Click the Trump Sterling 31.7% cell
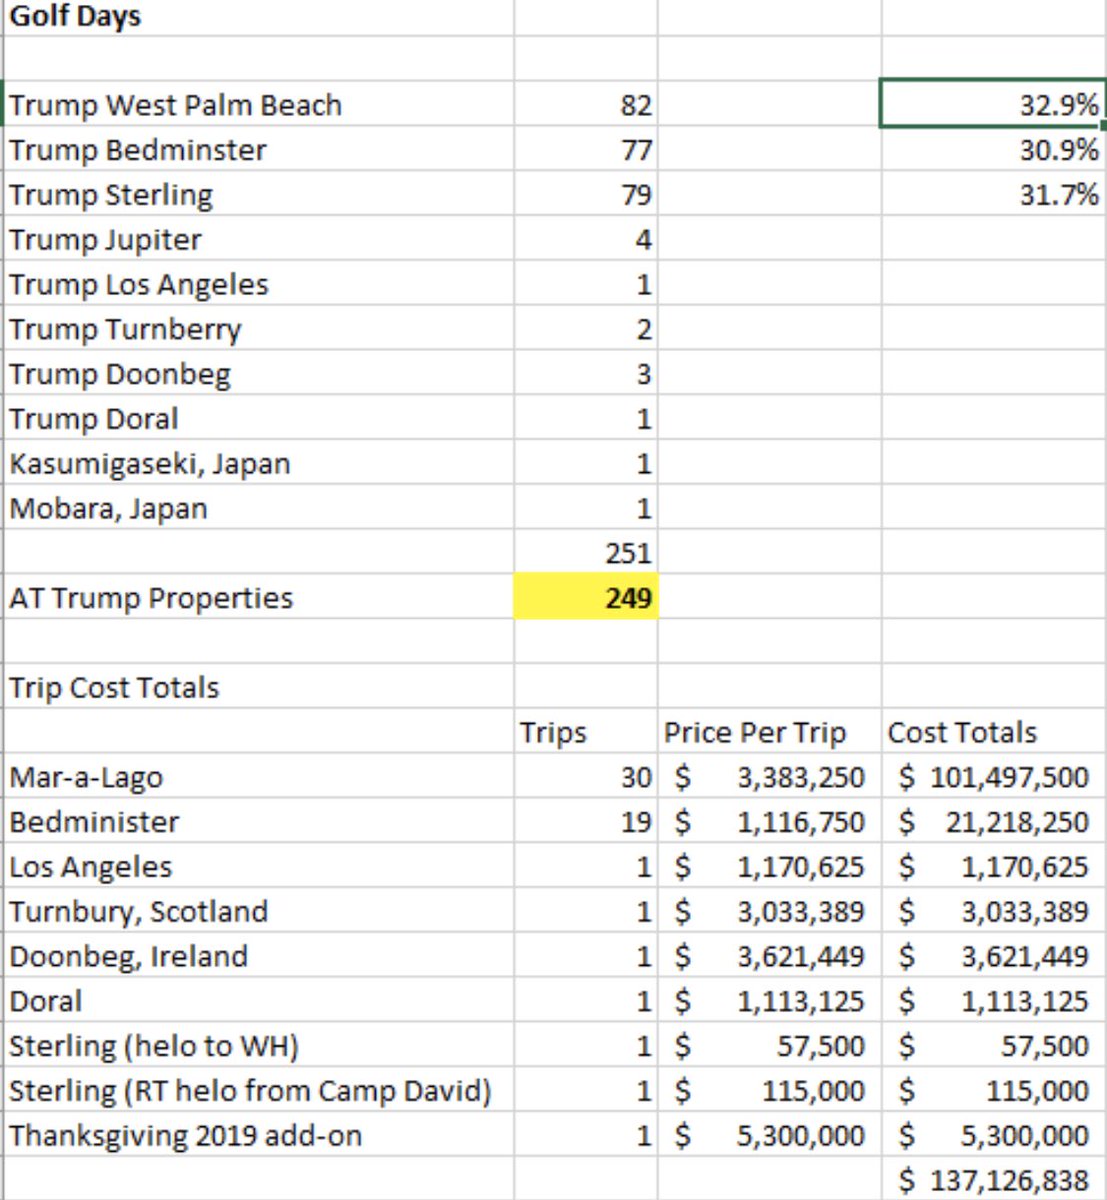The image size is (1107, 1200). 992,194
